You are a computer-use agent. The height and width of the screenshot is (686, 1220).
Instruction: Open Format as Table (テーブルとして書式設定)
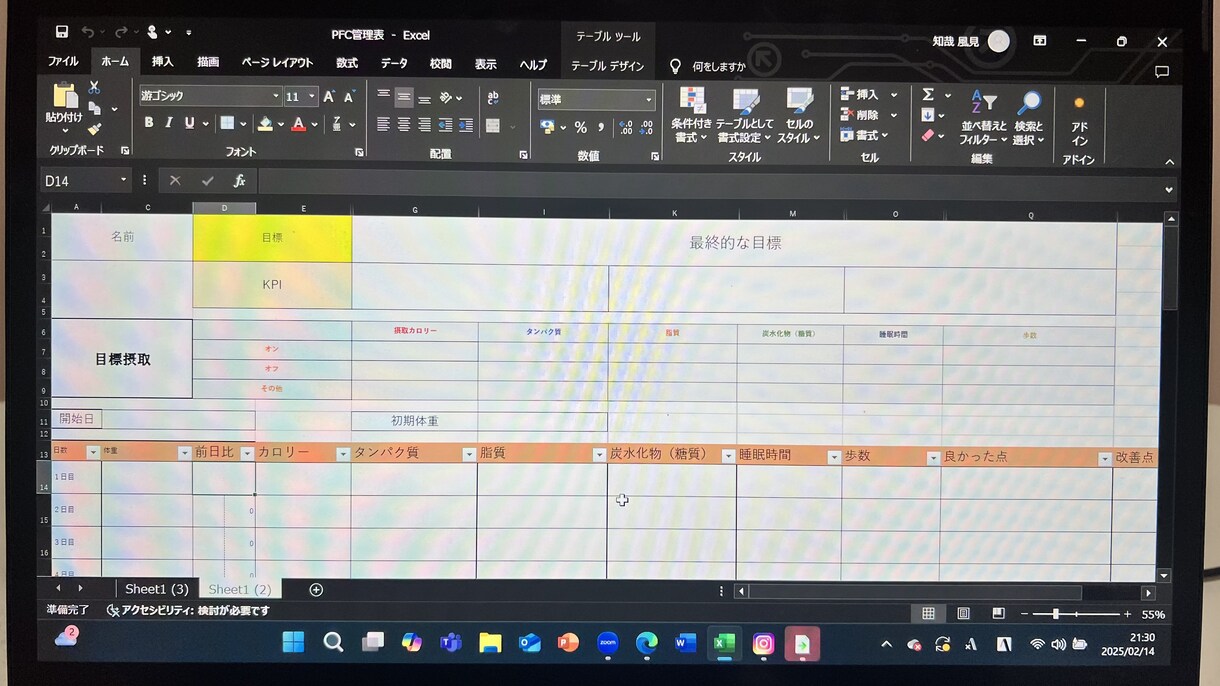pyautogui.click(x=745, y=101)
